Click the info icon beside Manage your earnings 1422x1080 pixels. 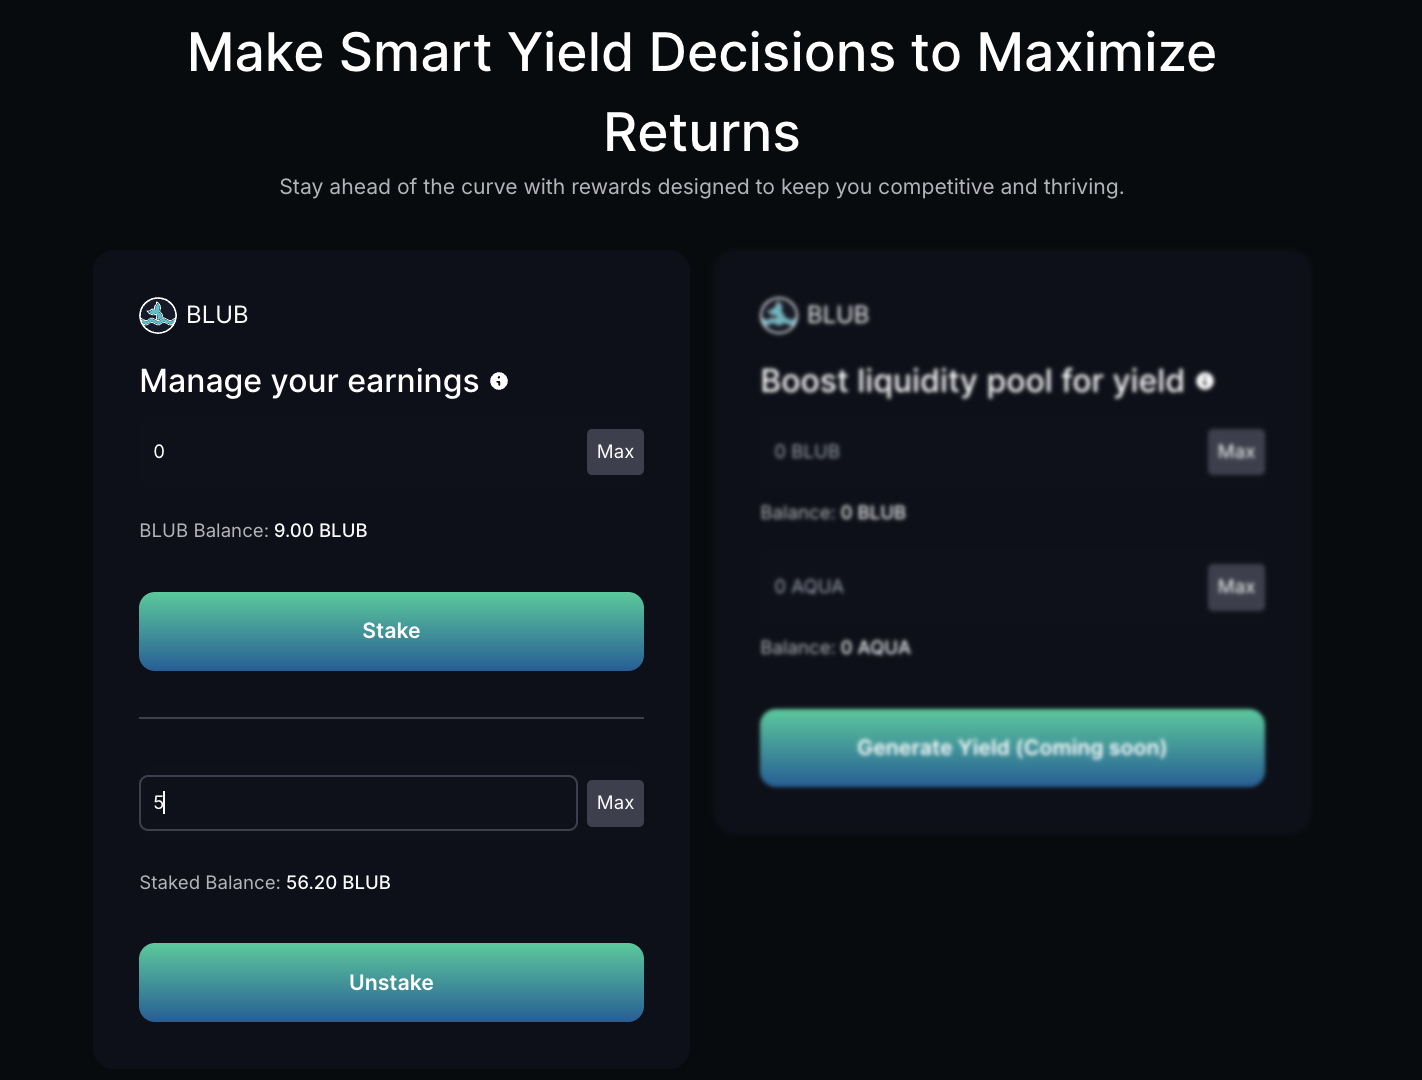coord(499,381)
